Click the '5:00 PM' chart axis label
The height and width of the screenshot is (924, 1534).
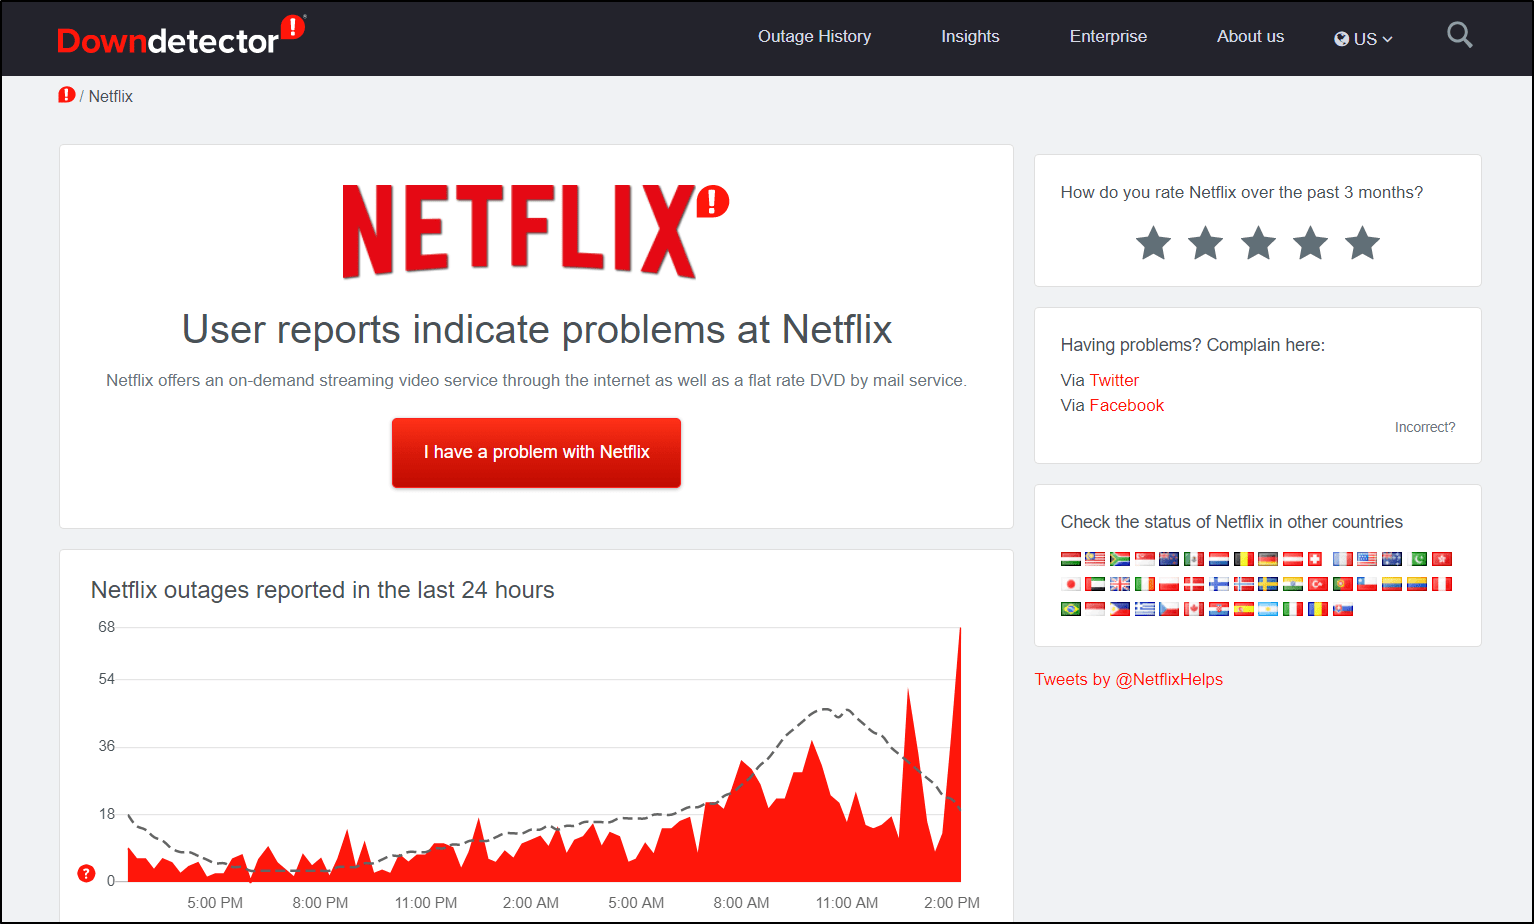click(x=215, y=902)
